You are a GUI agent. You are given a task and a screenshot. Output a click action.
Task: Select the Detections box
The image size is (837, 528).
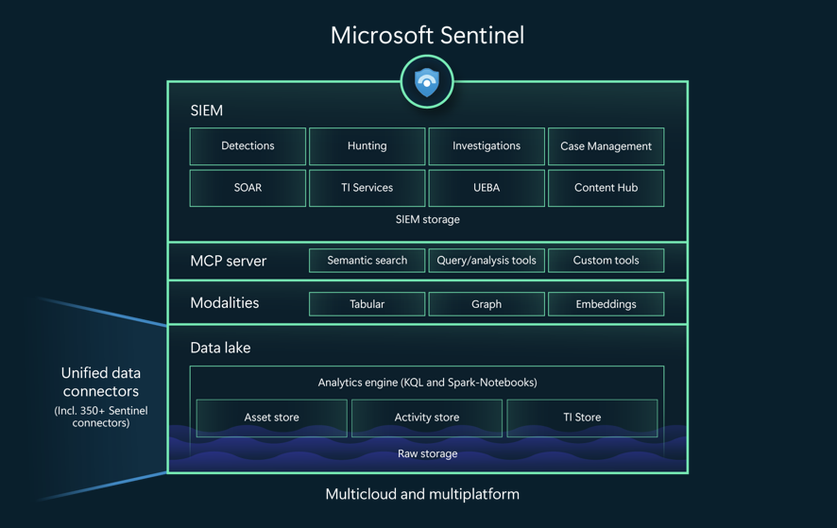point(248,146)
